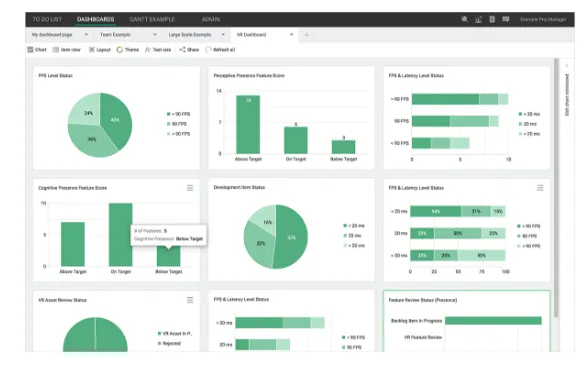Expand the minimized Edit chart side panel

click(x=567, y=66)
